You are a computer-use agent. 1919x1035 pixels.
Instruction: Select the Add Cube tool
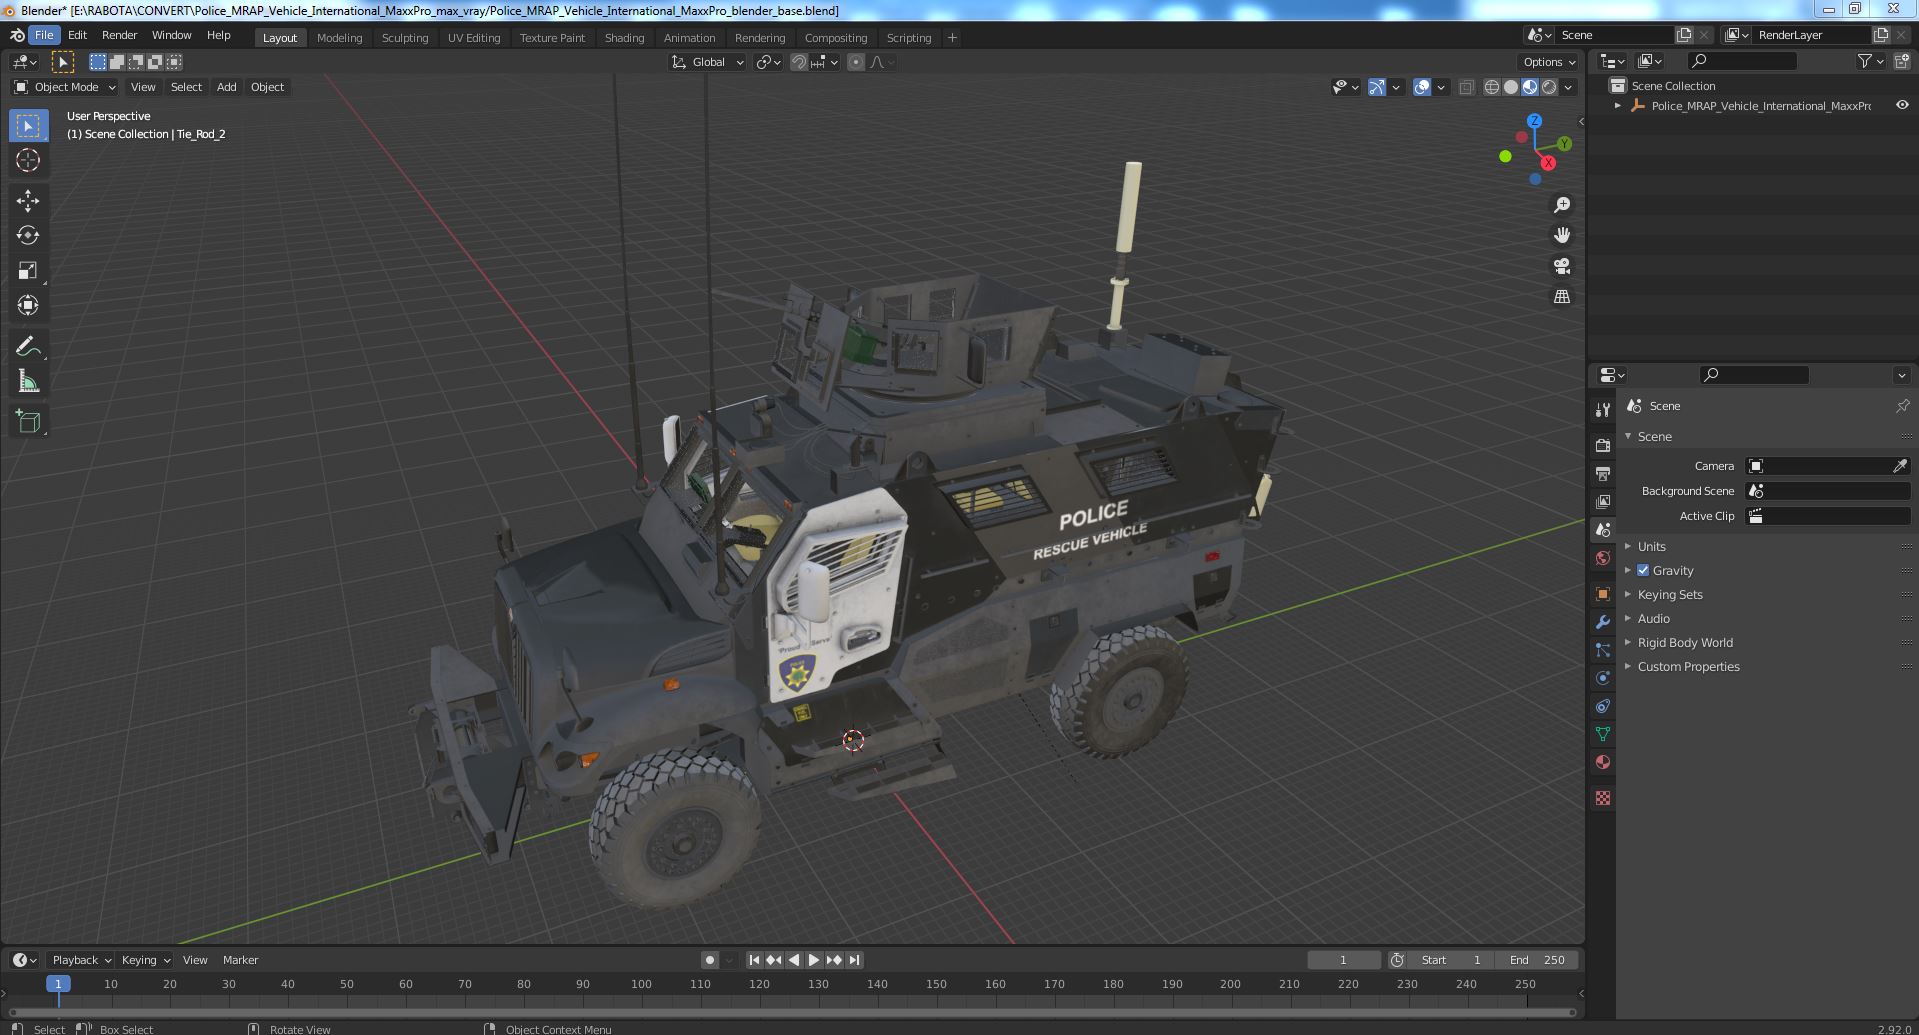(28, 422)
